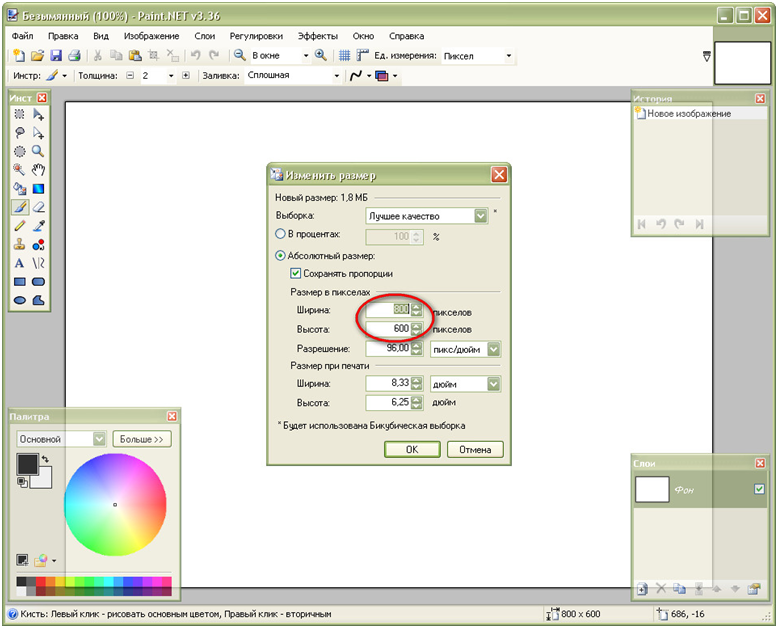Open the 'Пиксел' units dropdown
Viewport: 778px width, 628px height.
(509, 56)
